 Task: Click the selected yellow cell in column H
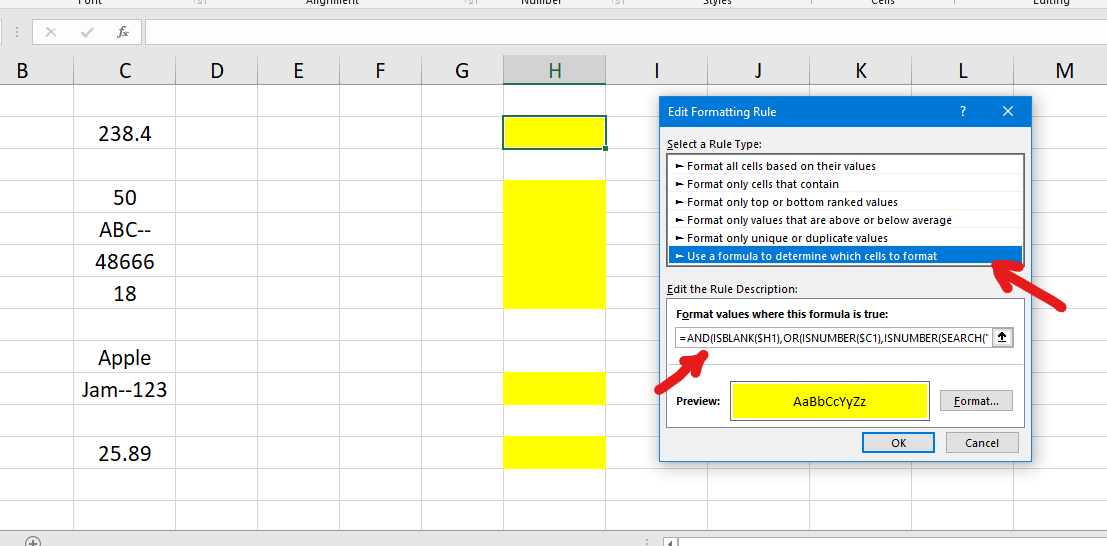point(554,133)
